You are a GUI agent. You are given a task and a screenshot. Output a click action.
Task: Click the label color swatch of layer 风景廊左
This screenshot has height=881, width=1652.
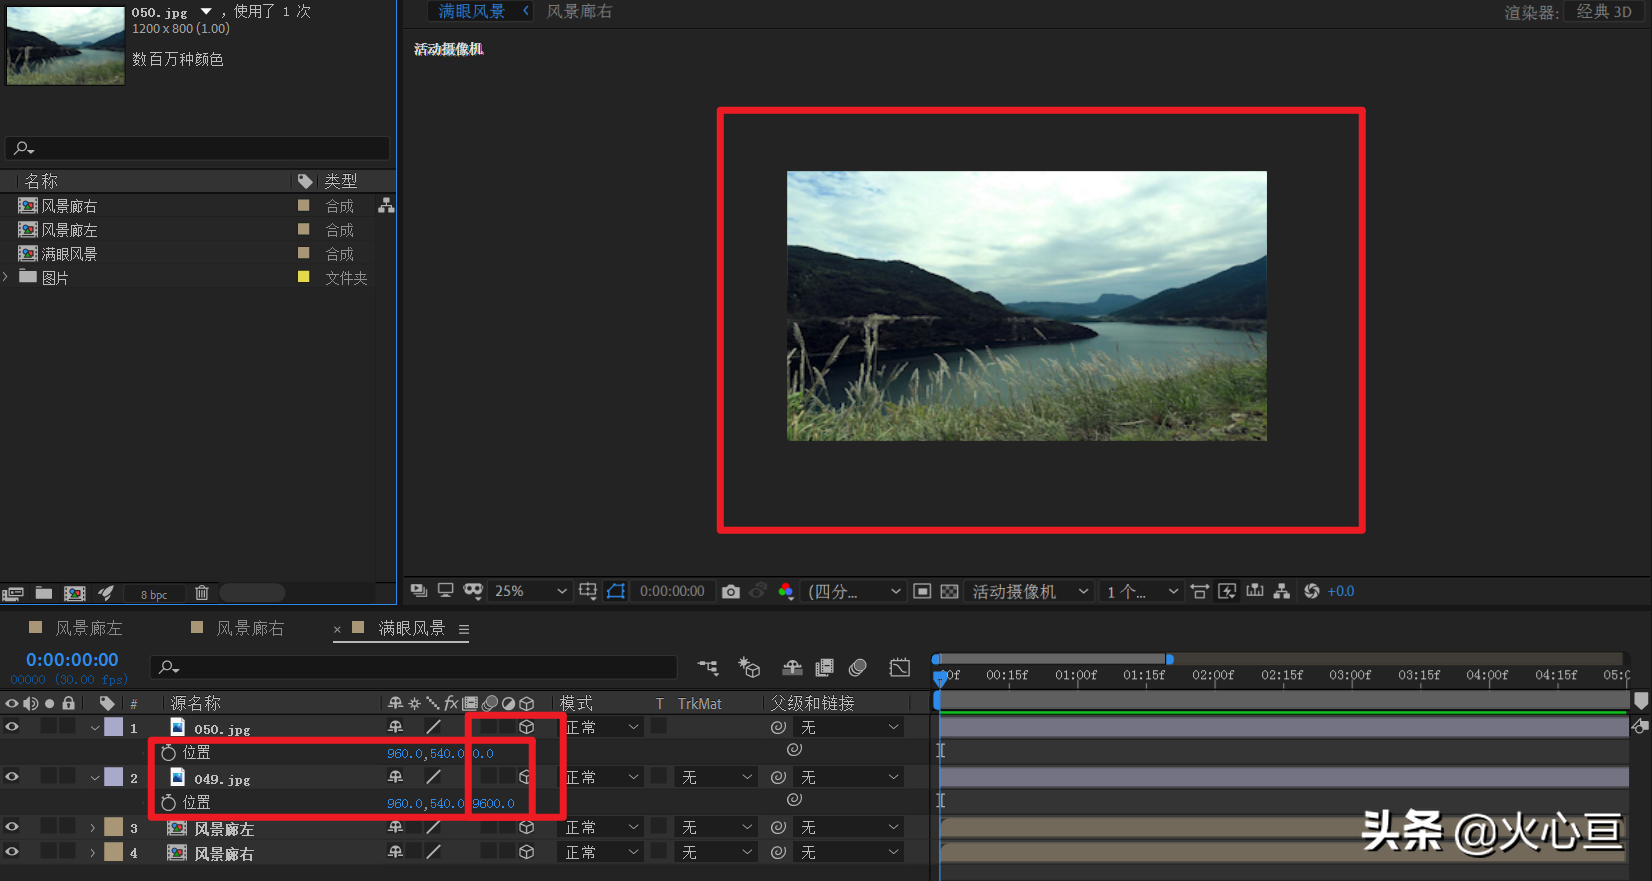click(114, 827)
